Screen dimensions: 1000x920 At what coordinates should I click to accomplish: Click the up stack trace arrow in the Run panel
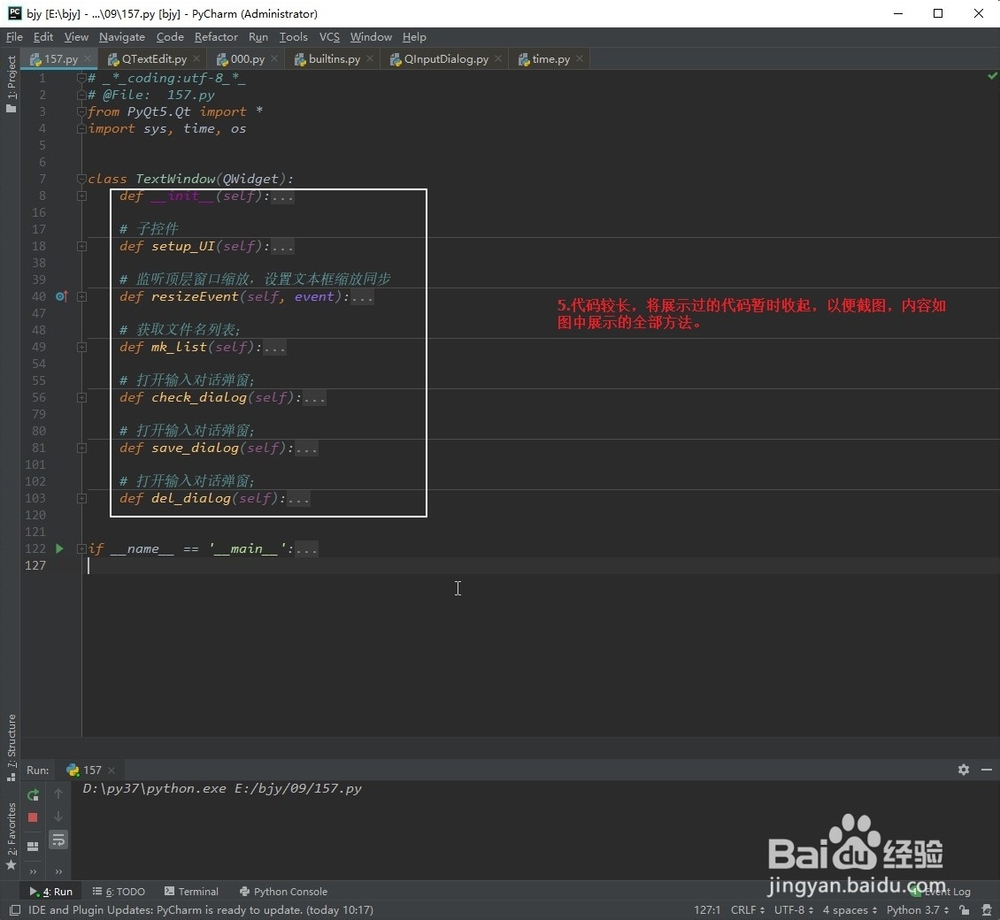tap(58, 794)
